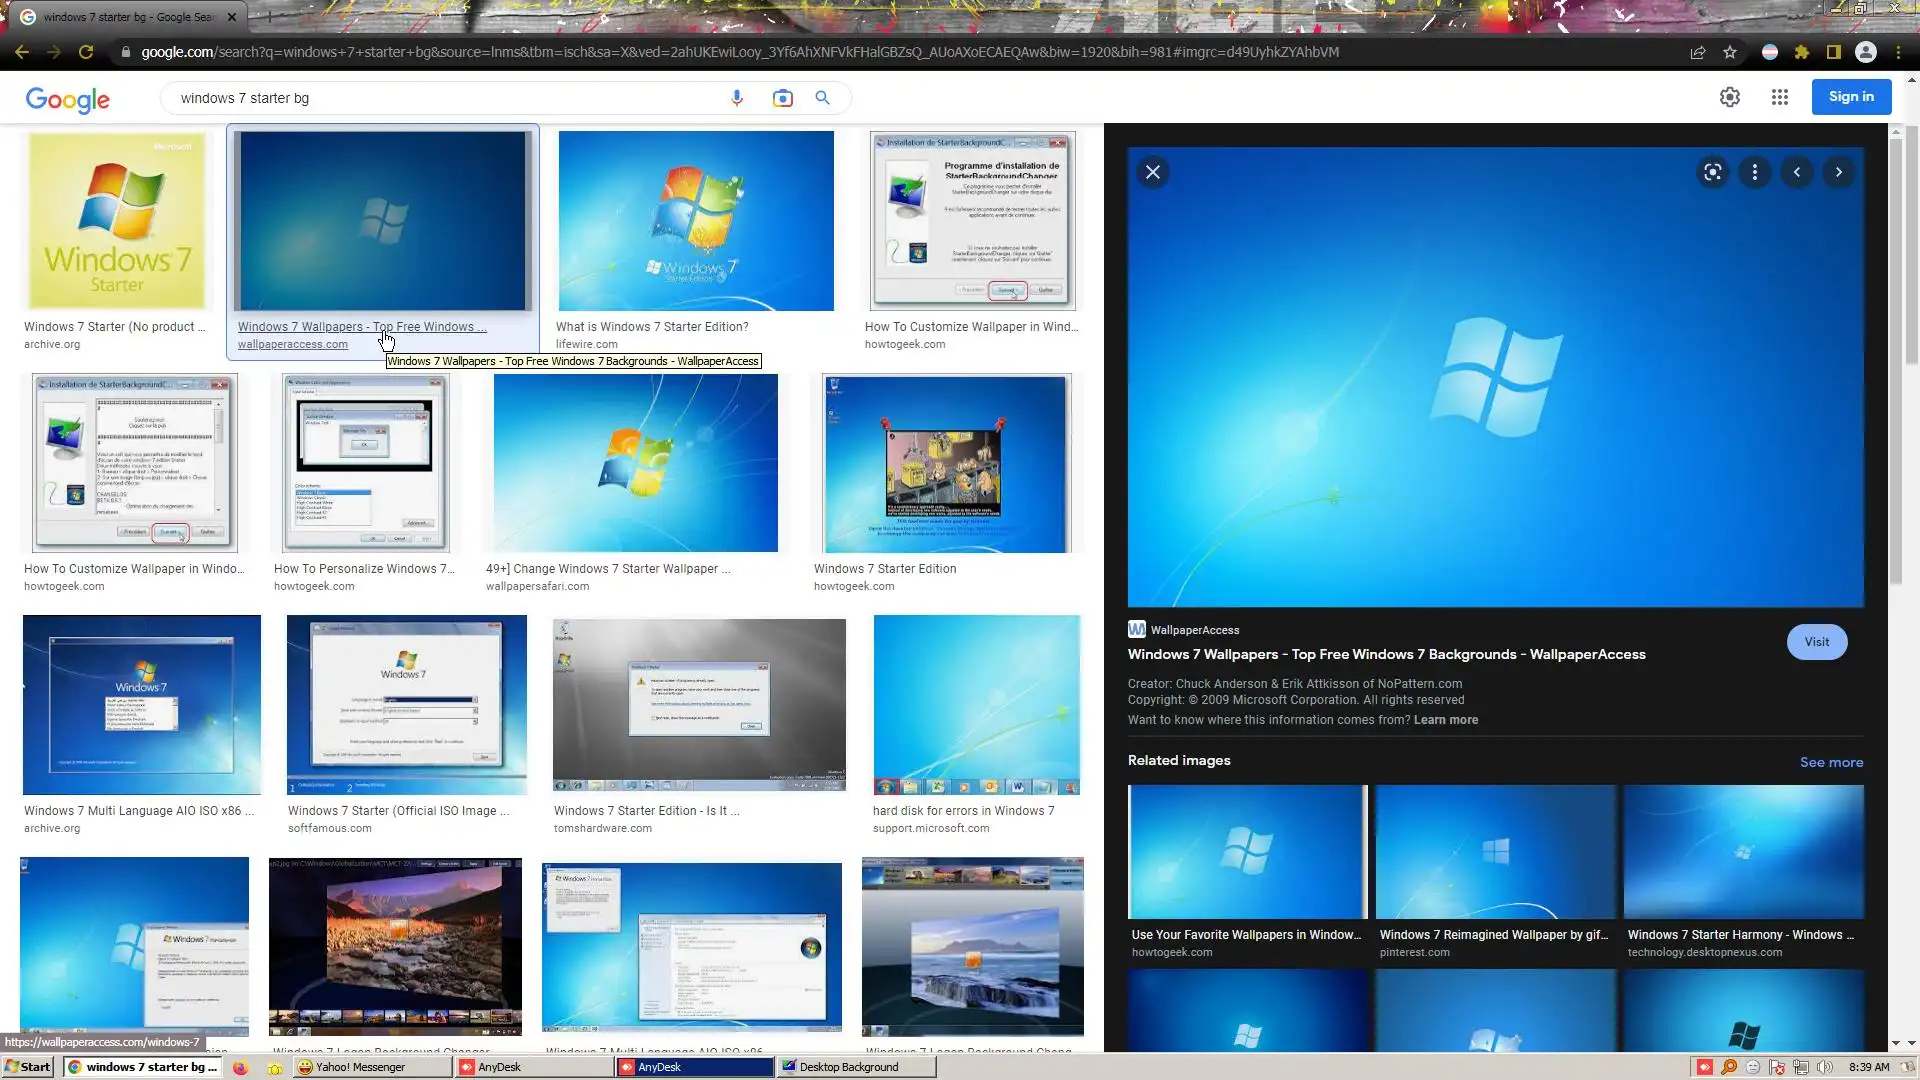Open Chrome three-dot menu
This screenshot has width=1920, height=1080.
[x=1898, y=52]
